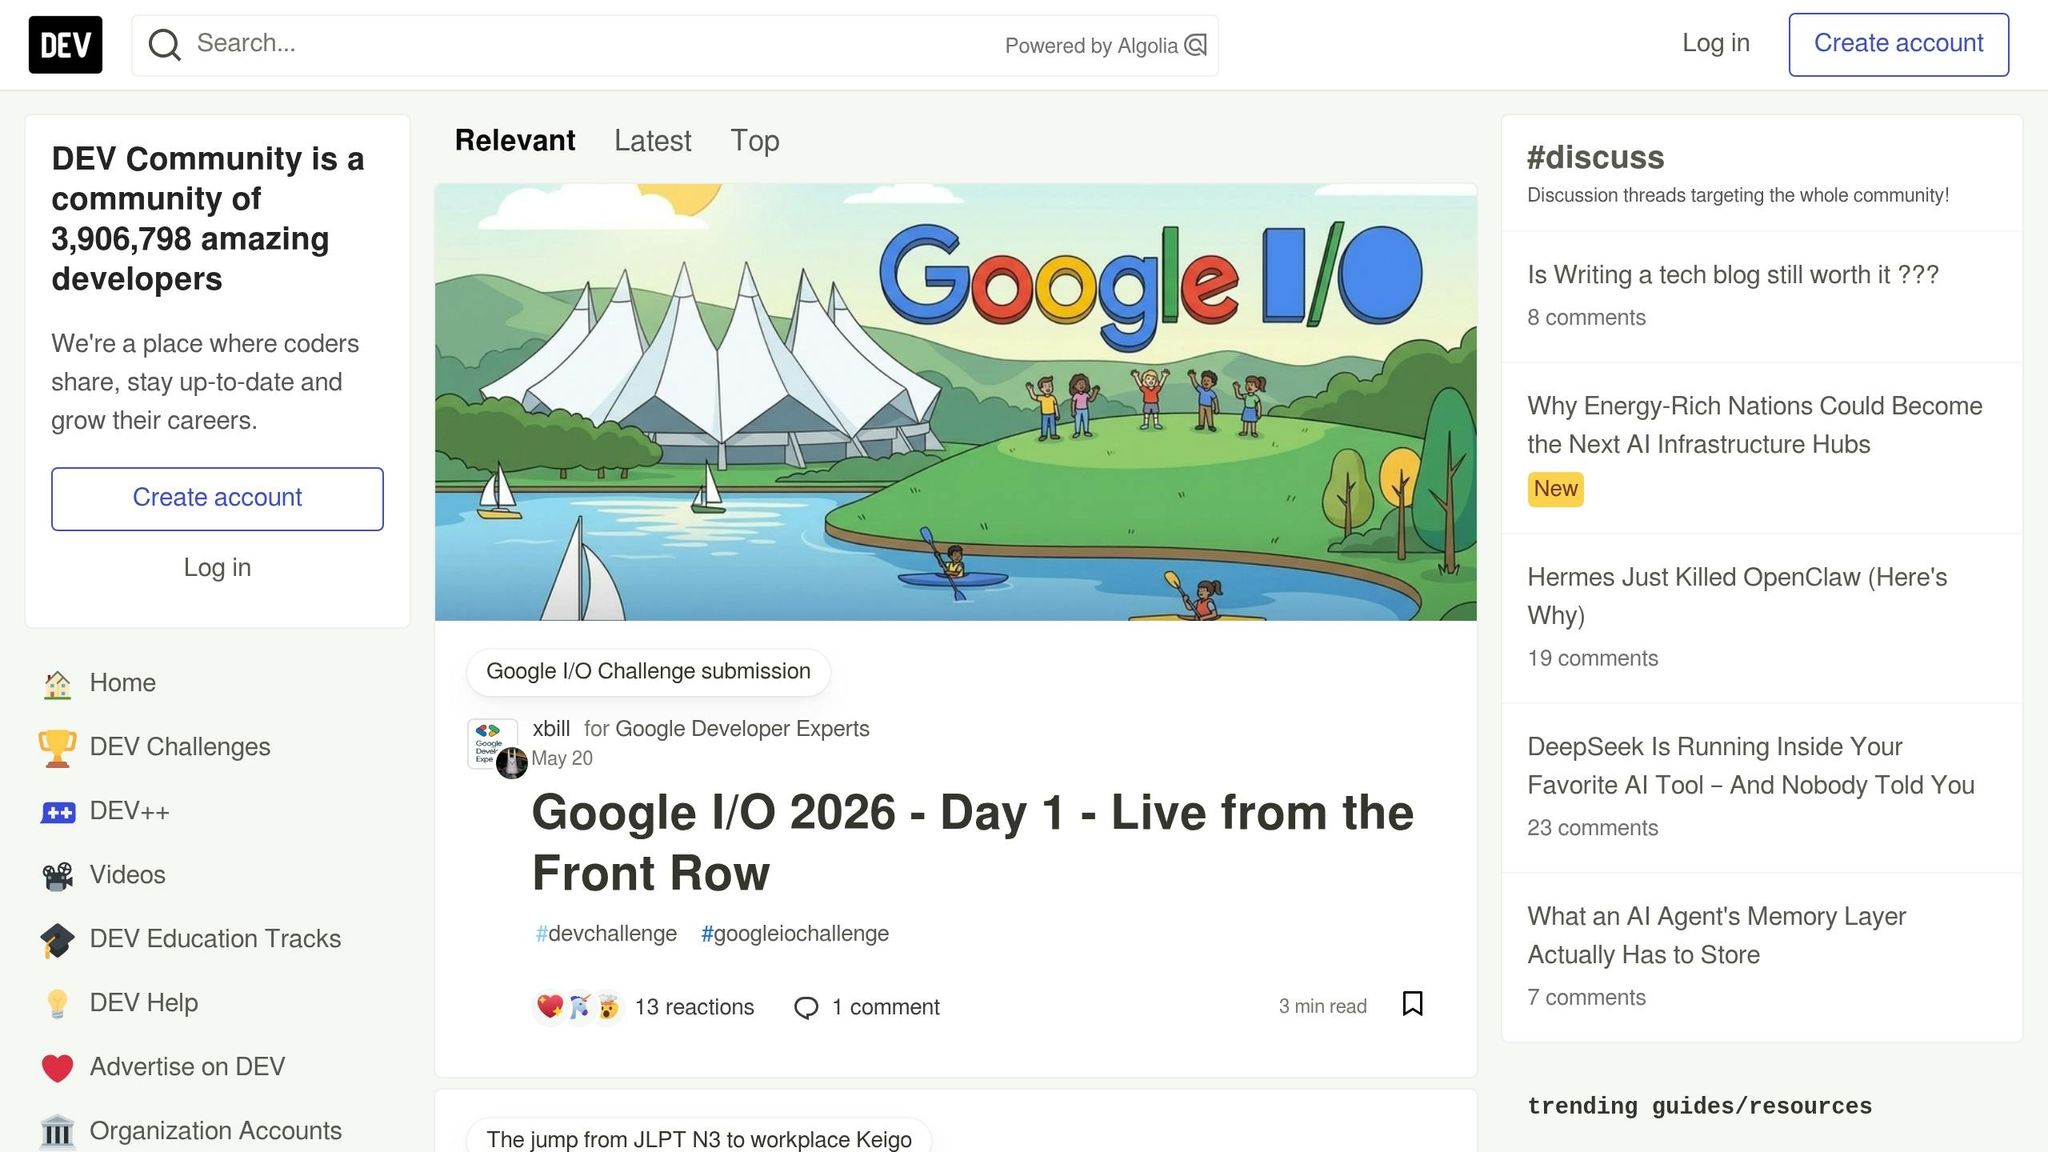Click '8 comments' under tech blog thread
The width and height of the screenshot is (2048, 1152).
(x=1586, y=318)
